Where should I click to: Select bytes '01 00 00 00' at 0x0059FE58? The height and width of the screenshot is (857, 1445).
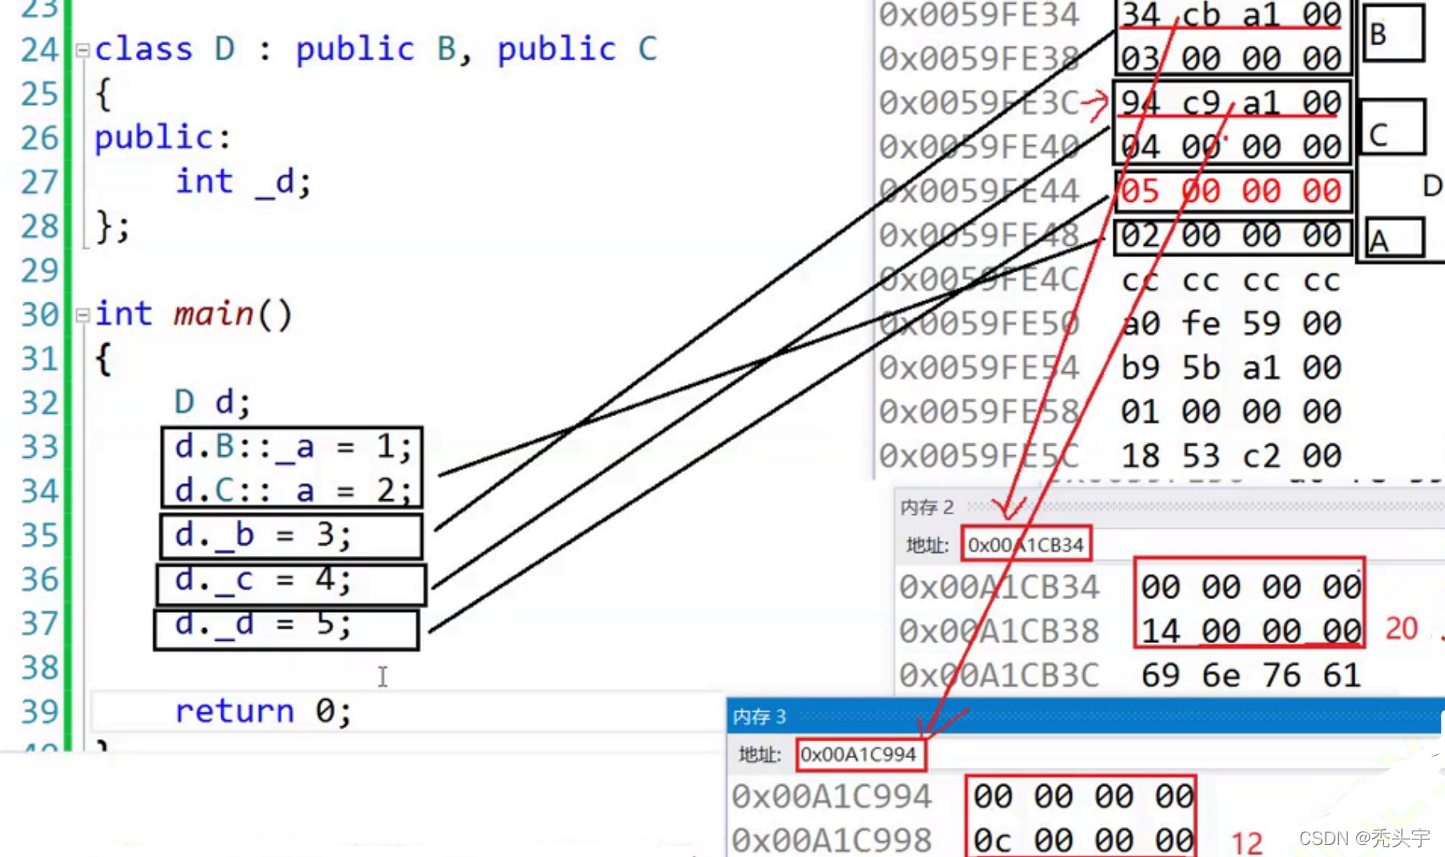click(1231, 411)
